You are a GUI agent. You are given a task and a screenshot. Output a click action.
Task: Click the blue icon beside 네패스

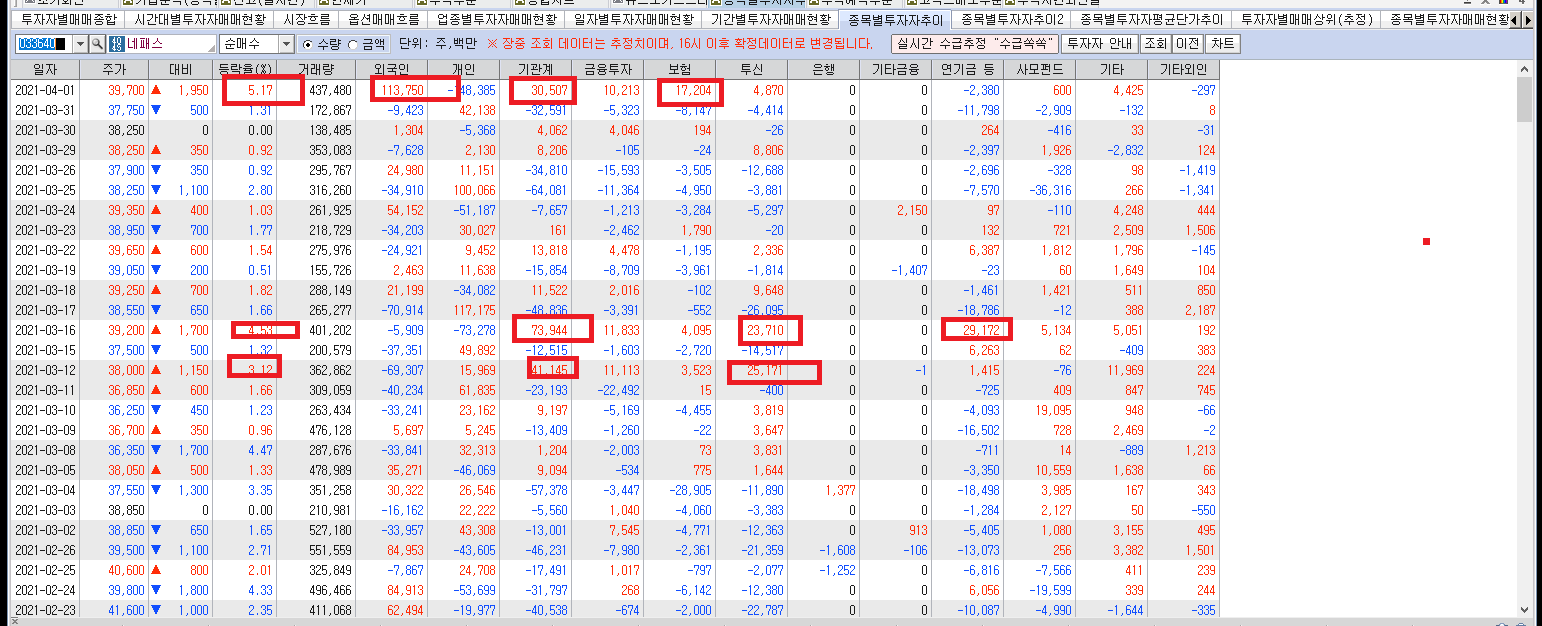pyautogui.click(x=116, y=44)
